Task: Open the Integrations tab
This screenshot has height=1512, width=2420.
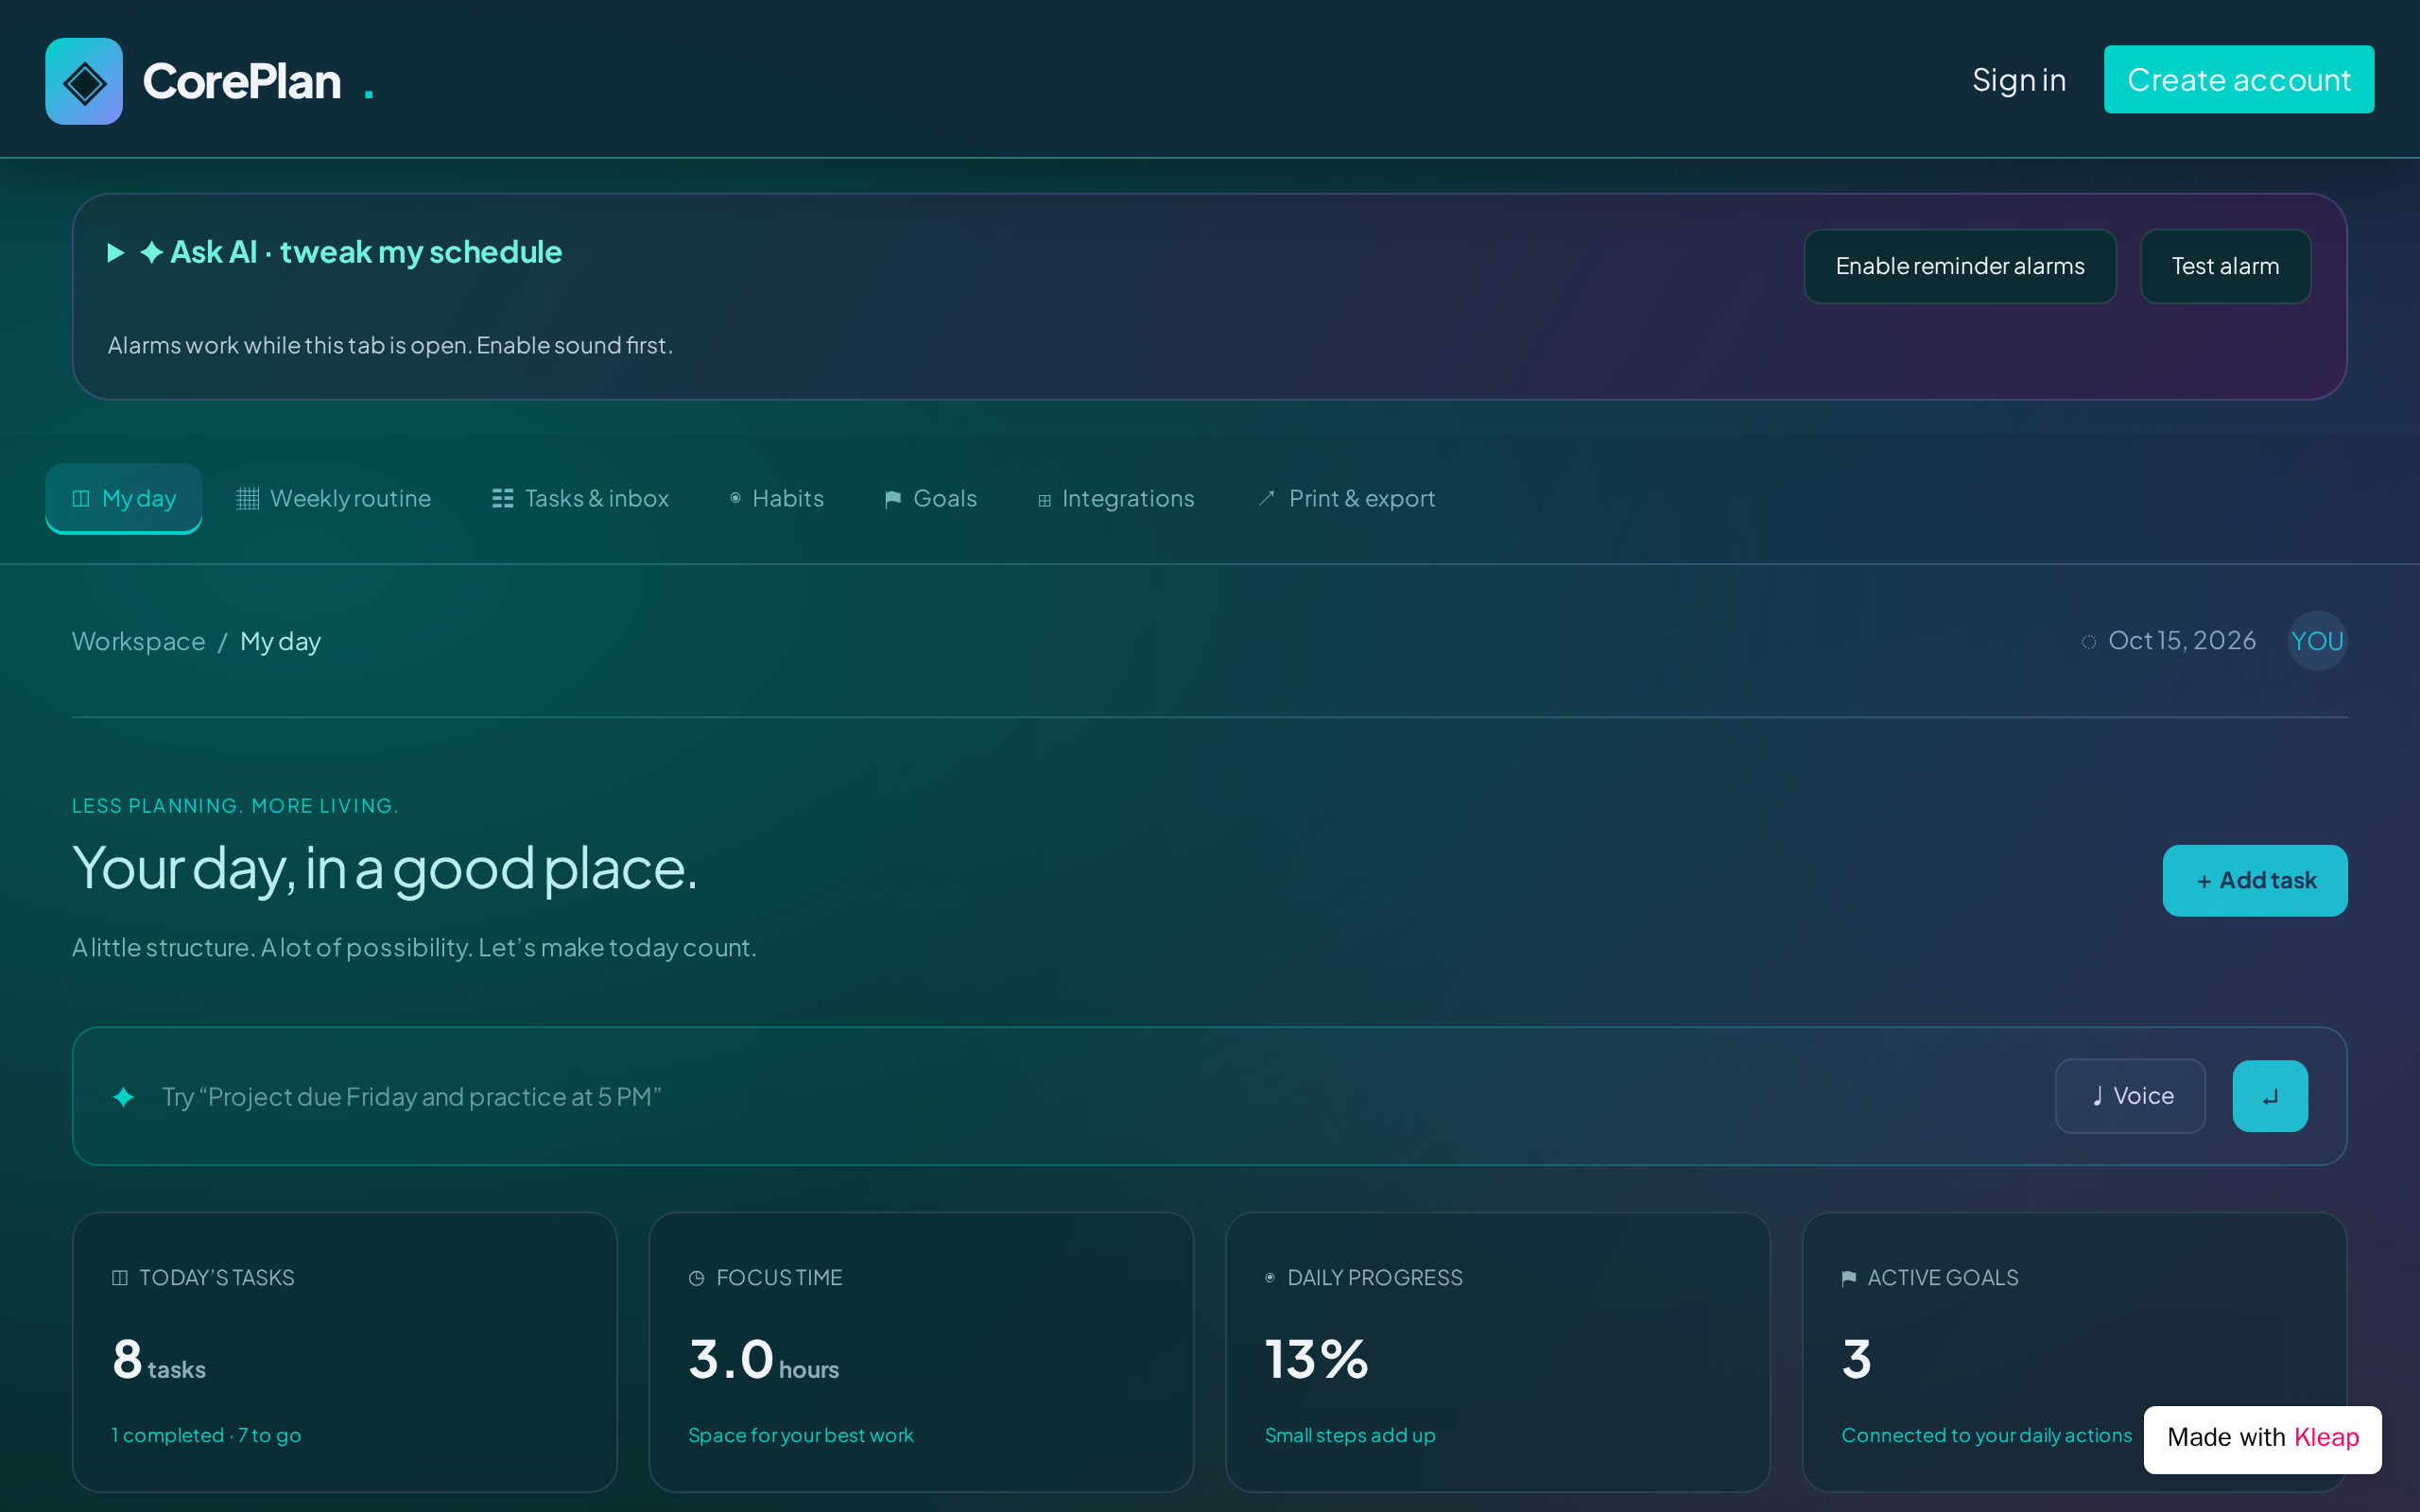Action: [x=1116, y=498]
